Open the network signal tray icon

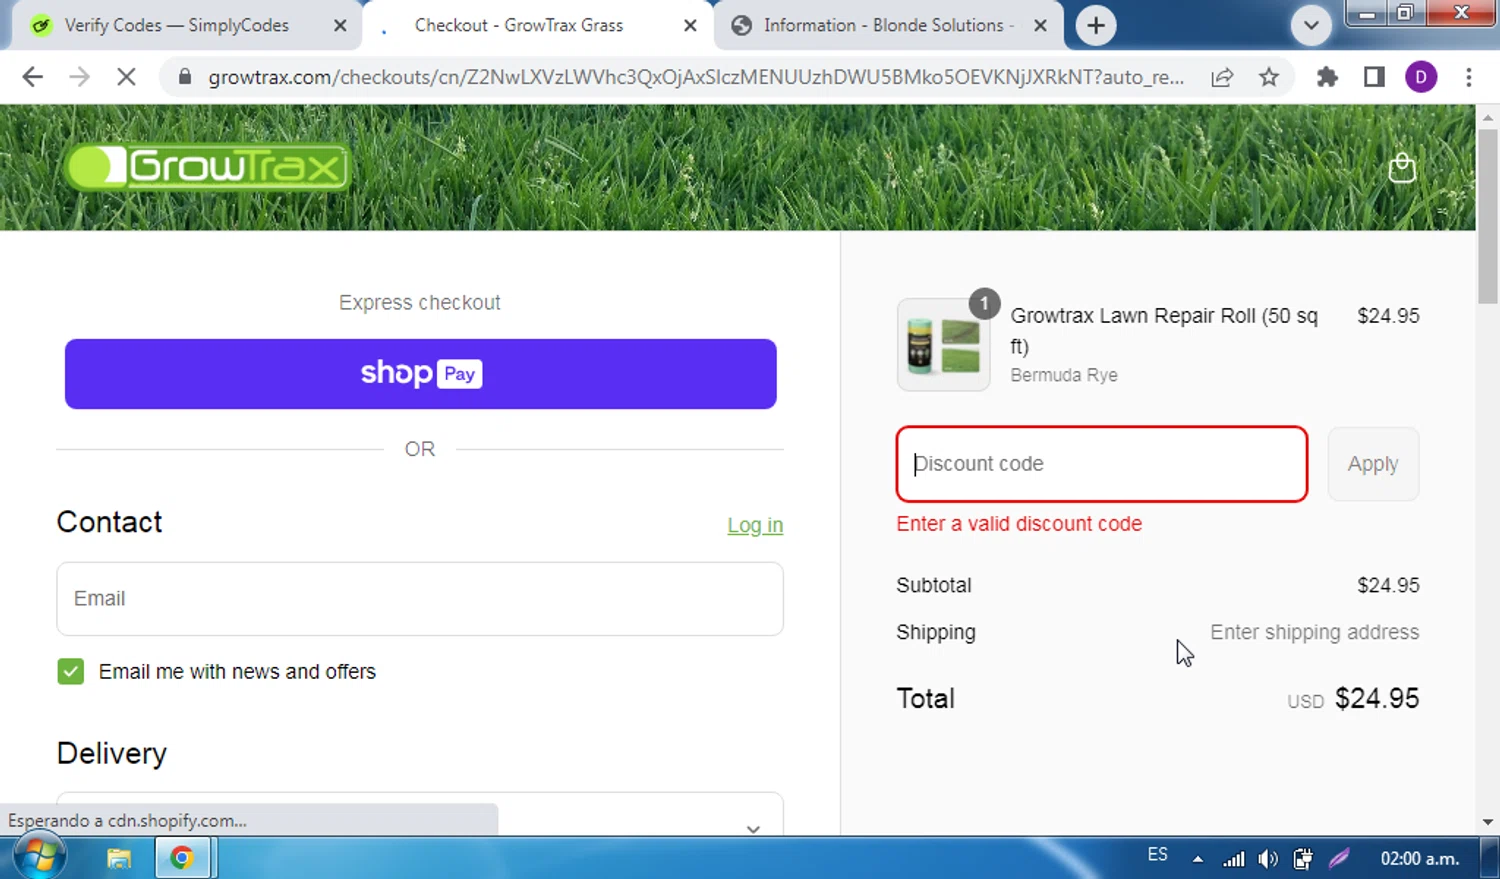(1234, 859)
